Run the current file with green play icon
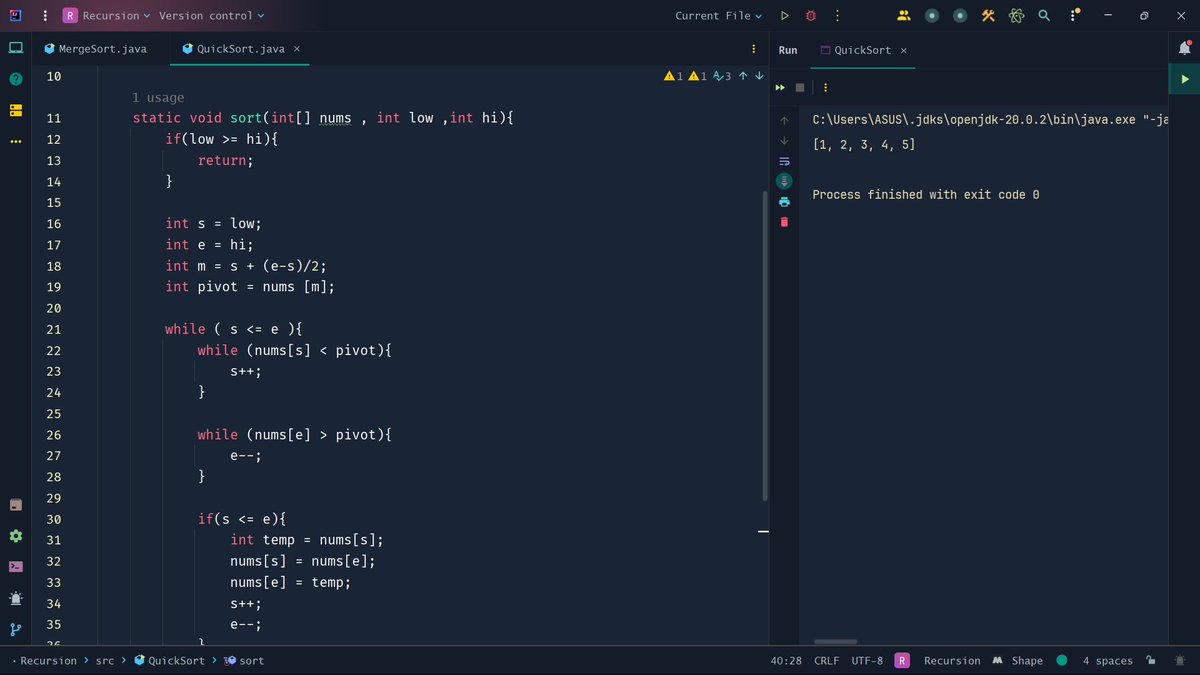Viewport: 1200px width, 675px height. pyautogui.click(x=785, y=15)
